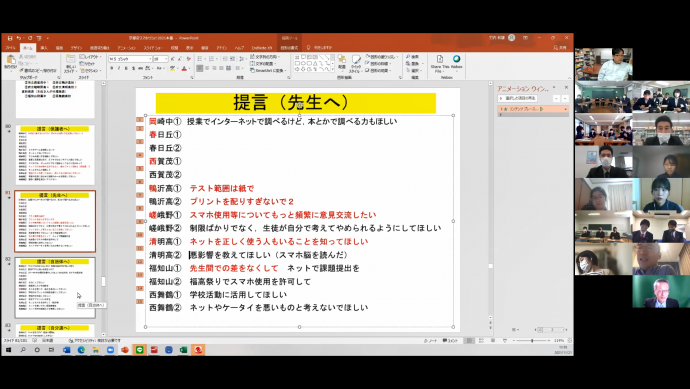Open File Explorer from the taskbar
Viewport: 690px width, 389px height.
95,350
